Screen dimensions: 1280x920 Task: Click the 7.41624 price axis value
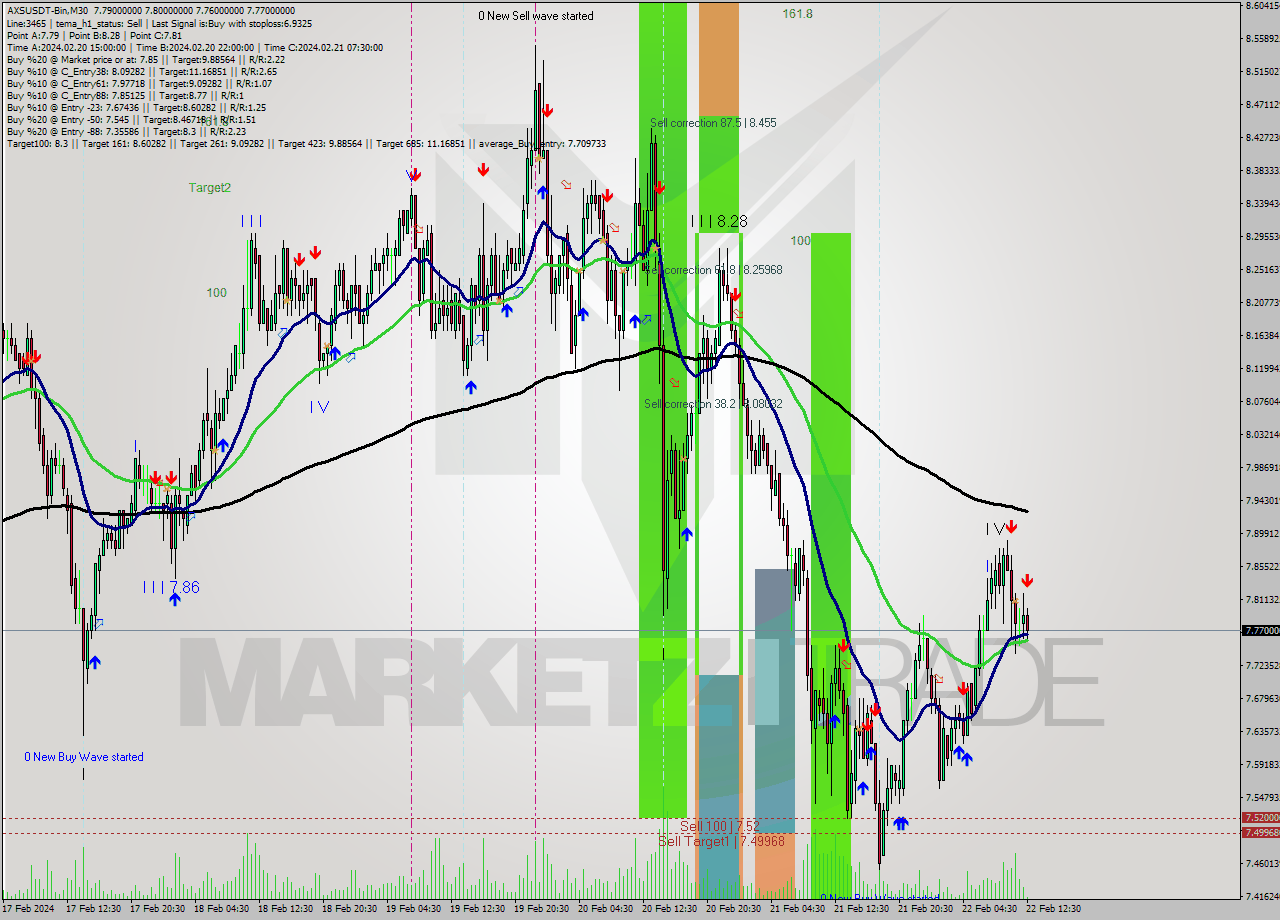1262,896
